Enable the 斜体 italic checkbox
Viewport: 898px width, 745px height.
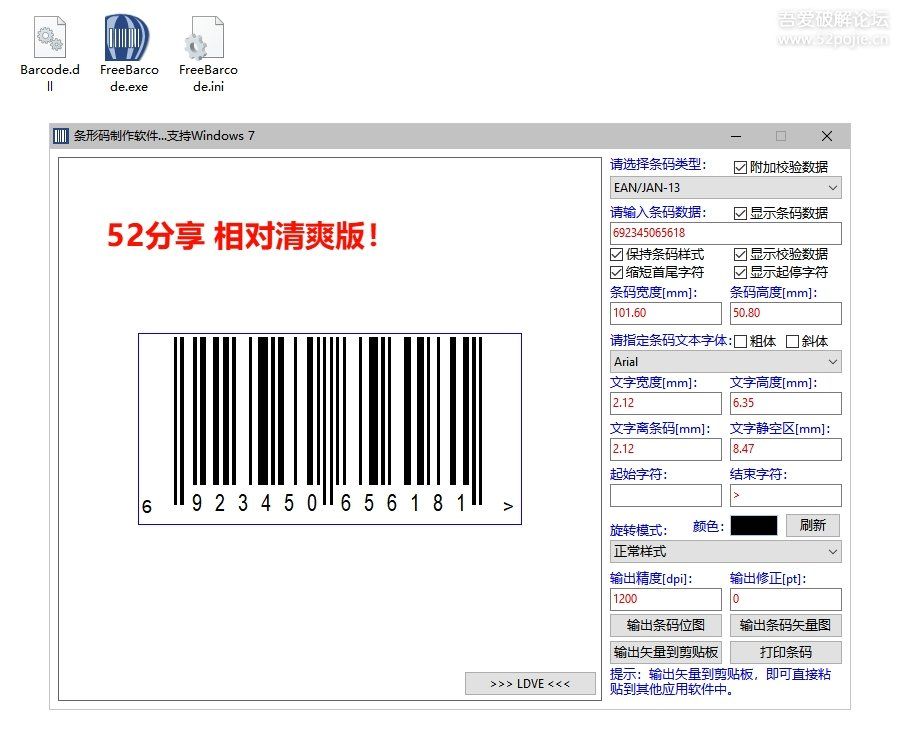793,342
